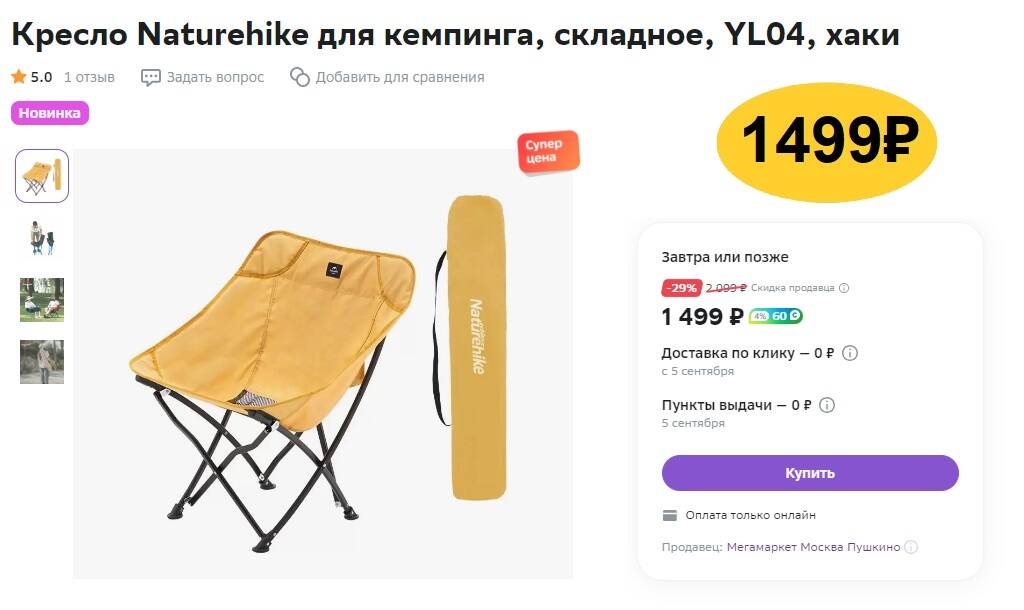1024x610 pixels.
Task: Click the orange star rating icon
Action: click(18, 77)
